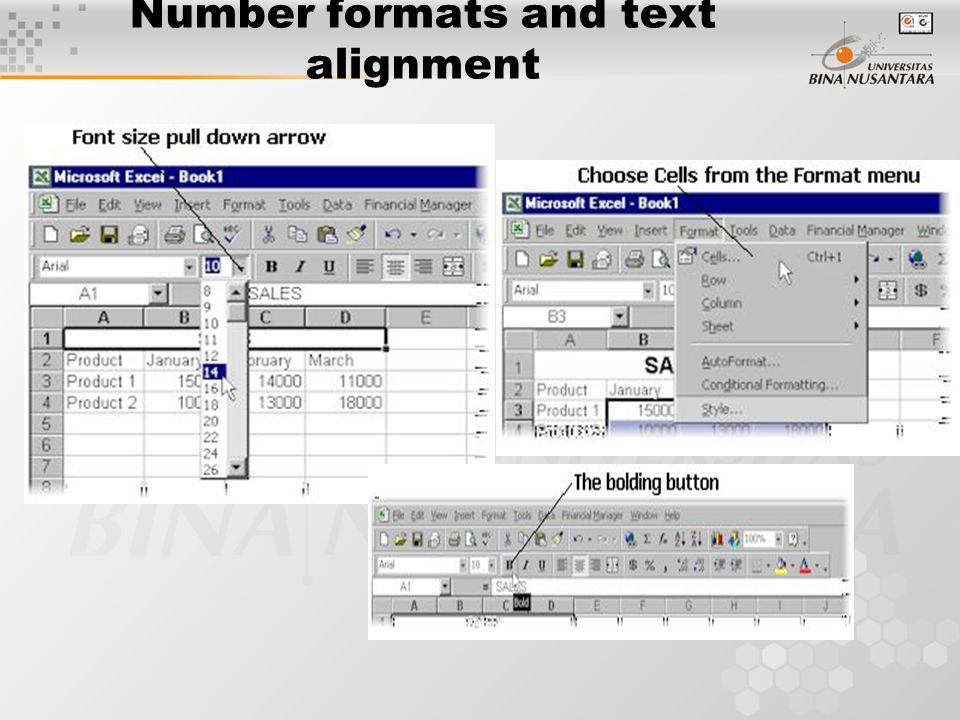Choose Style... from the Format menu

(x=771, y=409)
